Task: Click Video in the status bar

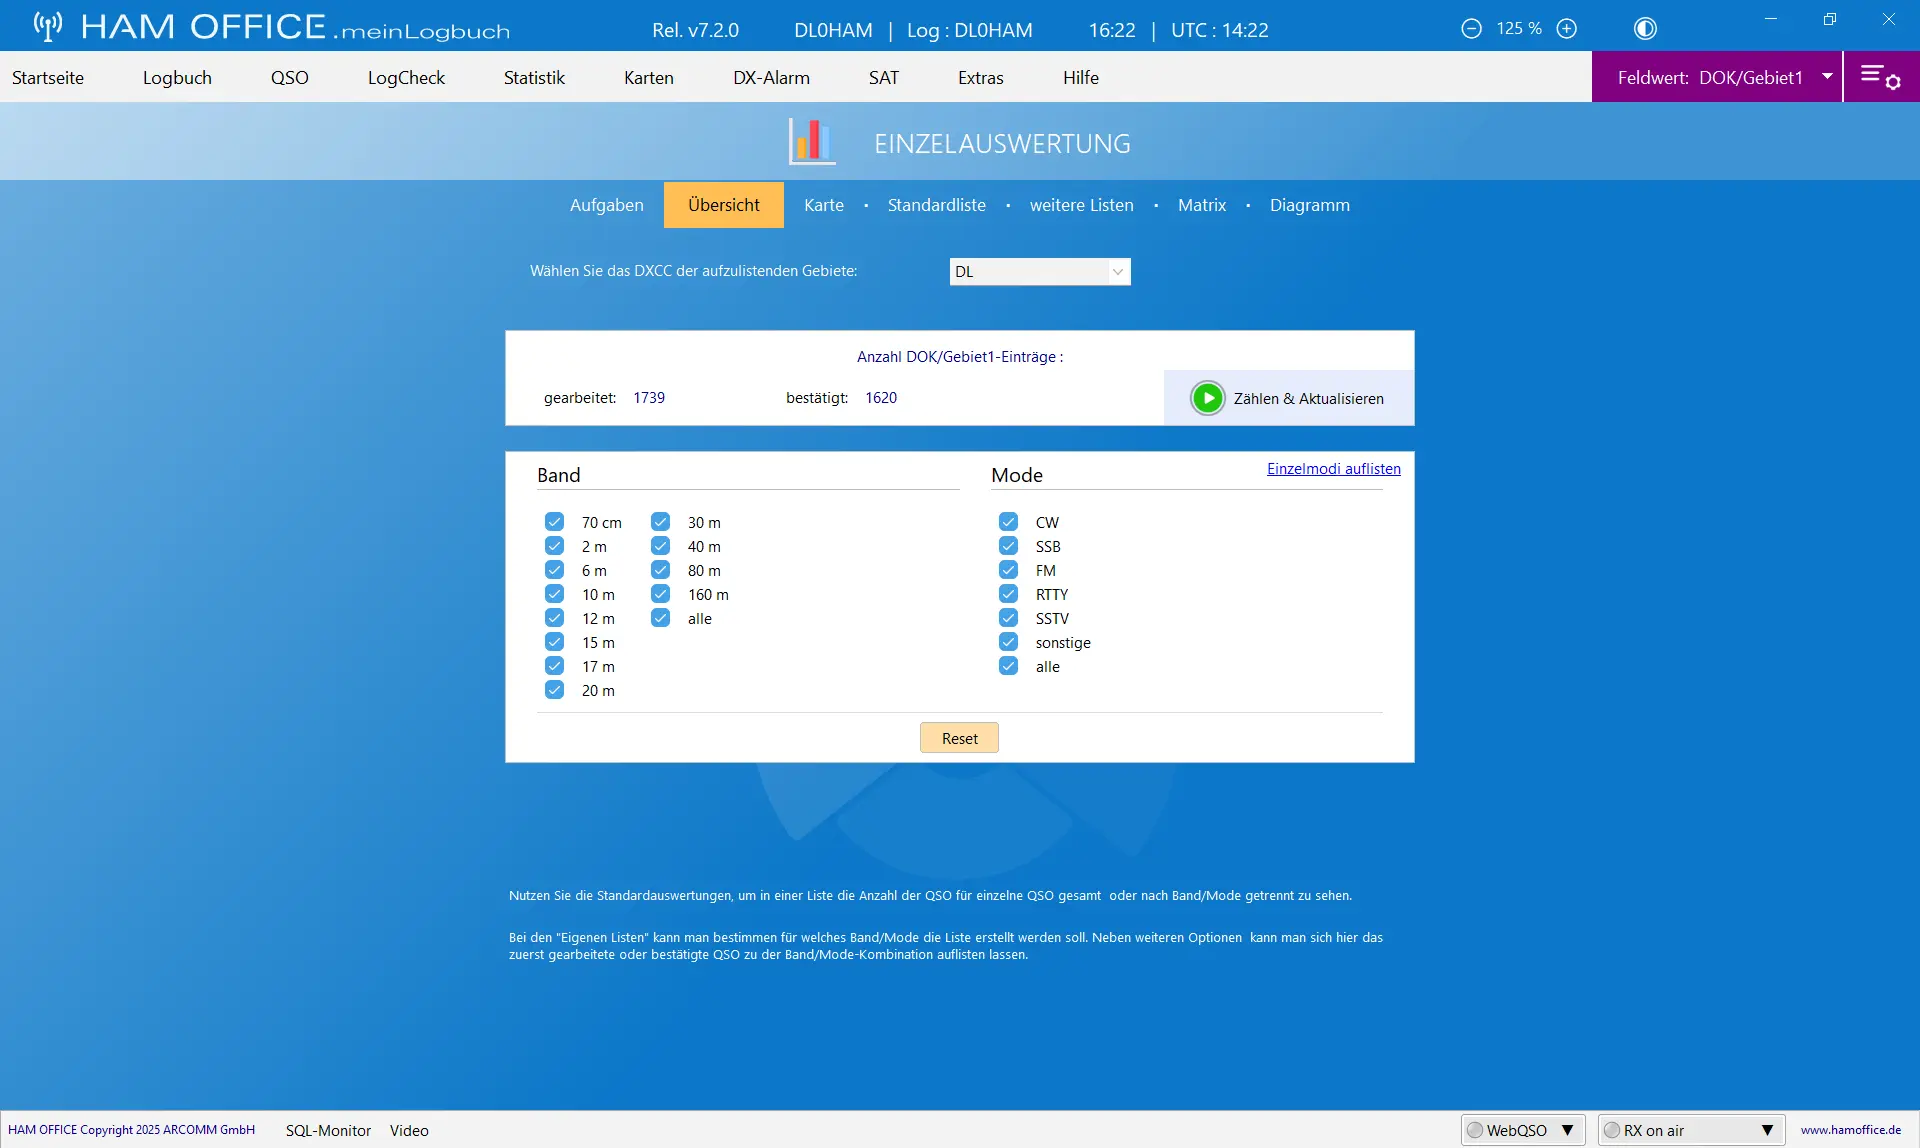Action: (409, 1130)
